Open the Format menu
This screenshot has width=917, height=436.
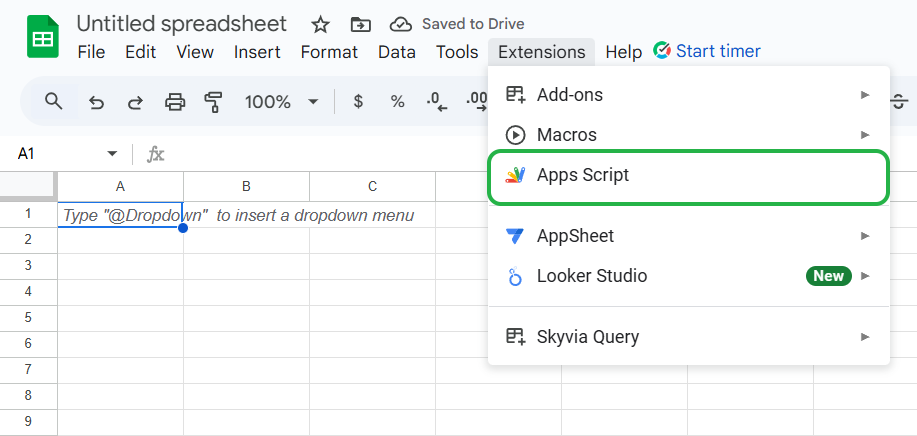329,52
